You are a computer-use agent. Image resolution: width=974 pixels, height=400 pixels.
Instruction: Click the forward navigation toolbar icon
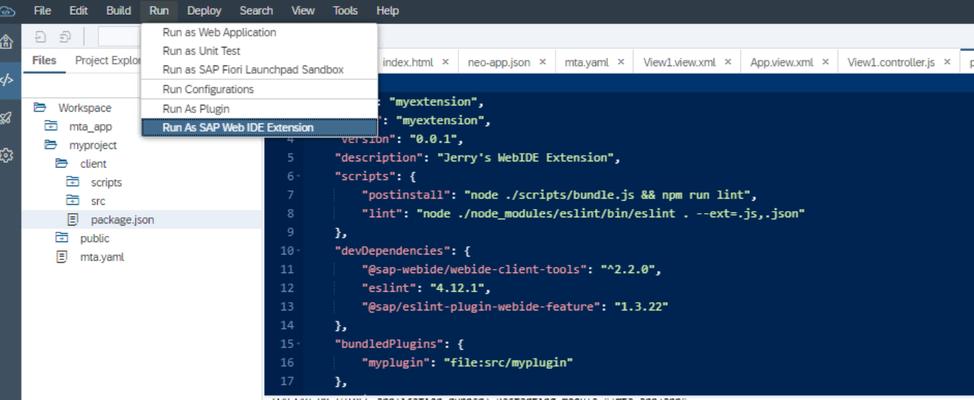tap(65, 37)
